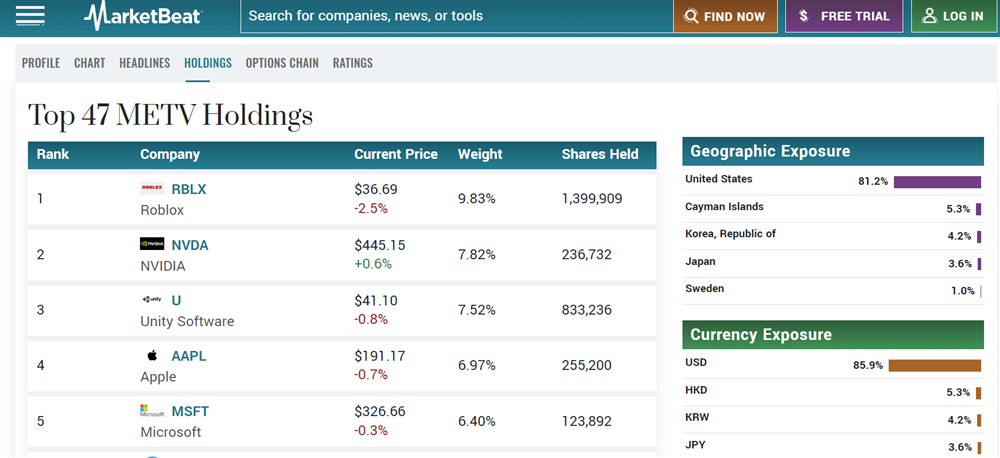Viewport: 1000px width, 458px height.
Task: Go to the Options Chain tab
Action: (x=282, y=63)
